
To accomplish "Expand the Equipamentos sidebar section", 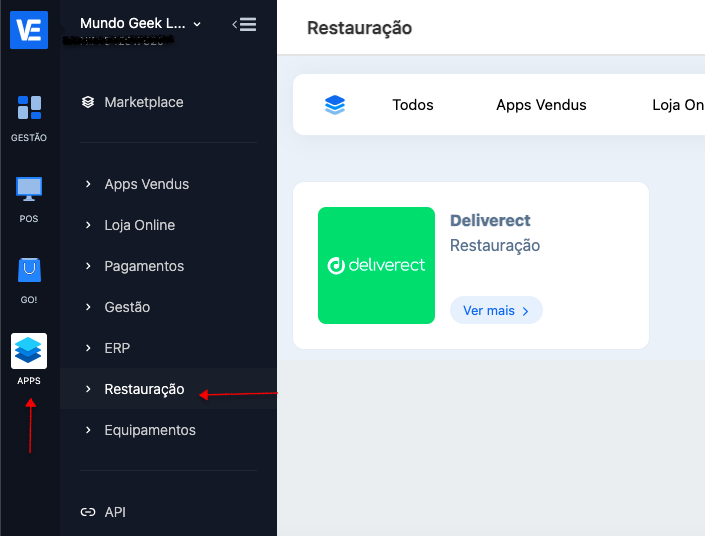I will (150, 430).
